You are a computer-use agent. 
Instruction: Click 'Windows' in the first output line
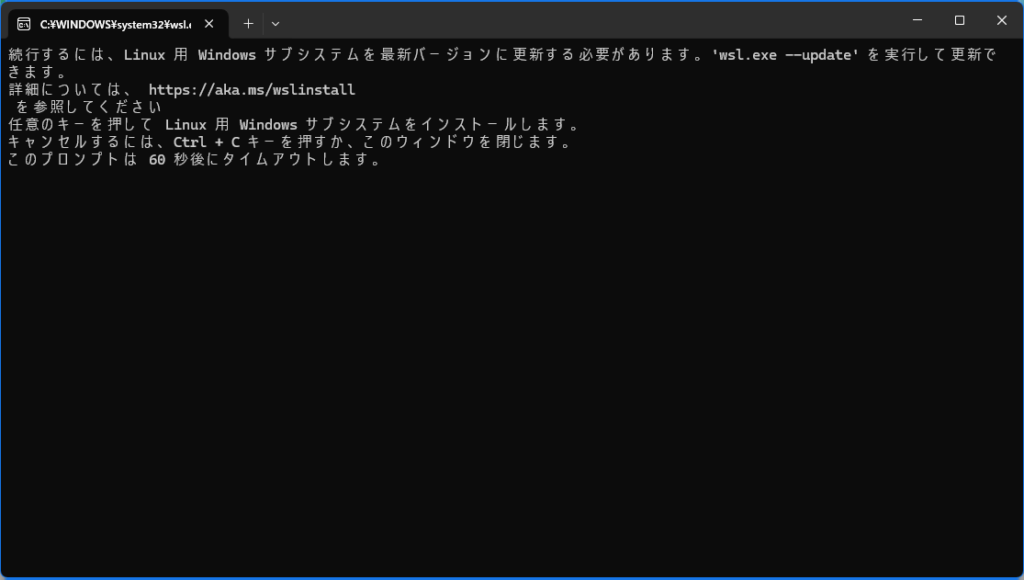pos(227,55)
